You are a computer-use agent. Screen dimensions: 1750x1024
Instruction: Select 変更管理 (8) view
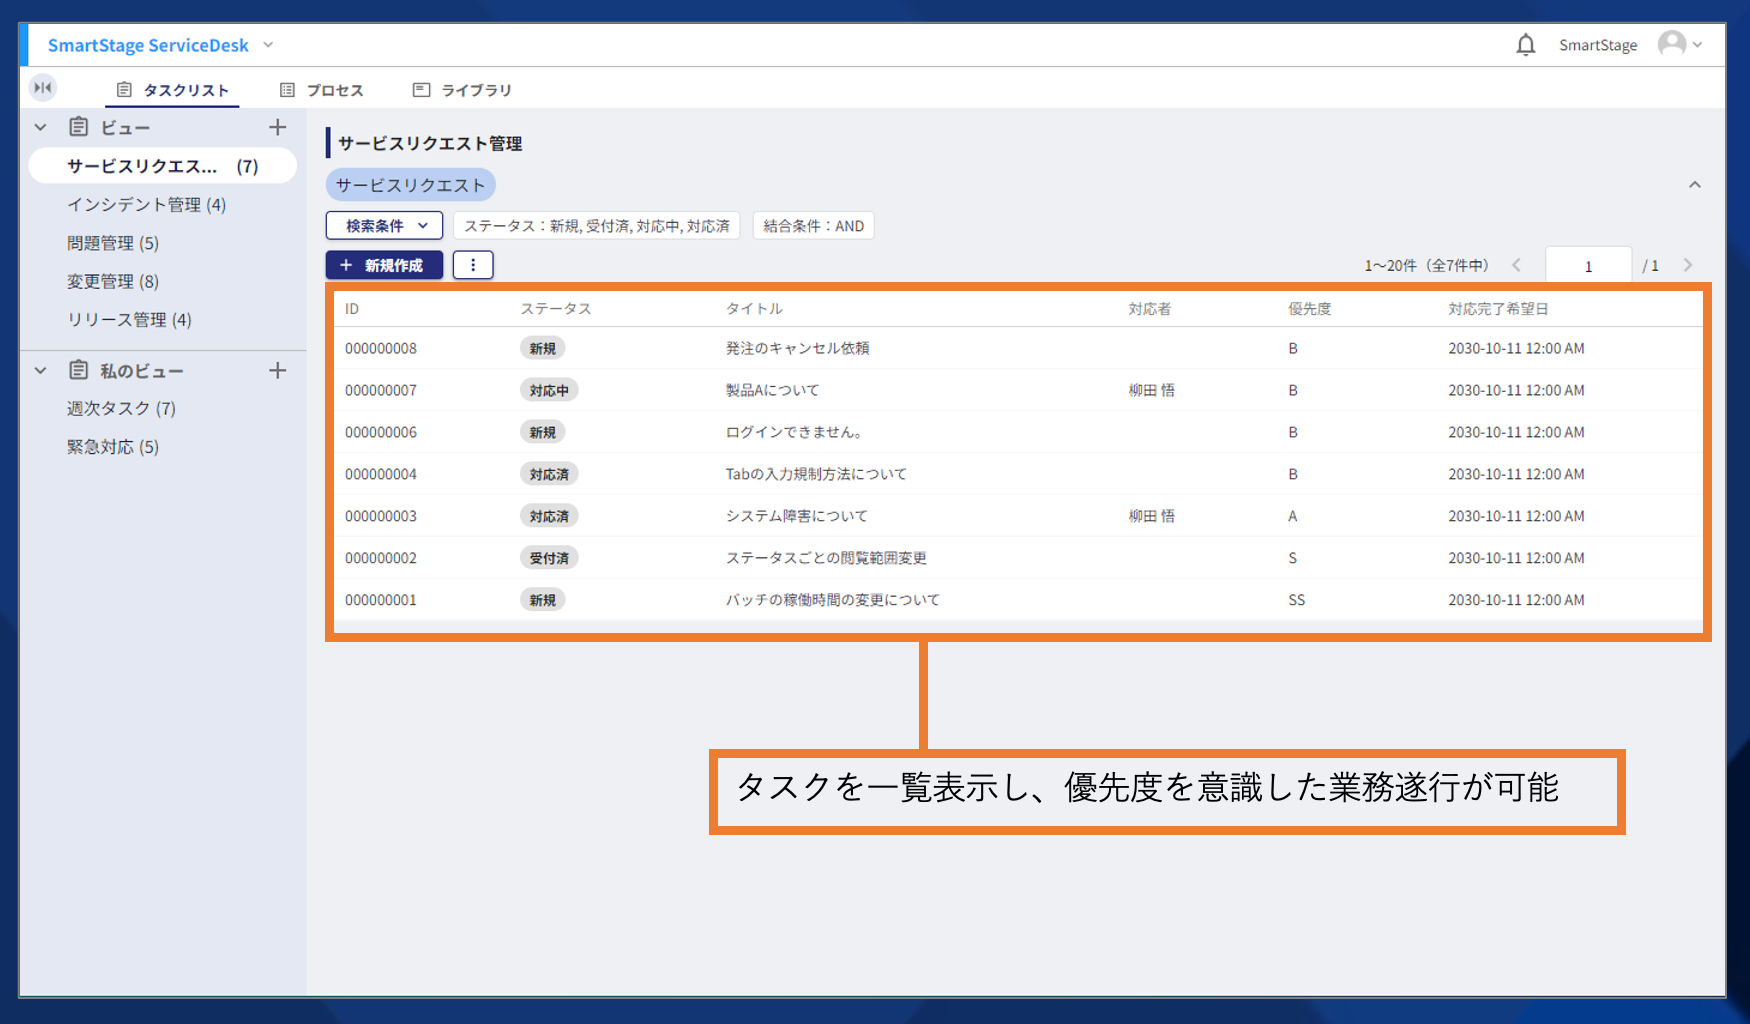click(x=113, y=281)
